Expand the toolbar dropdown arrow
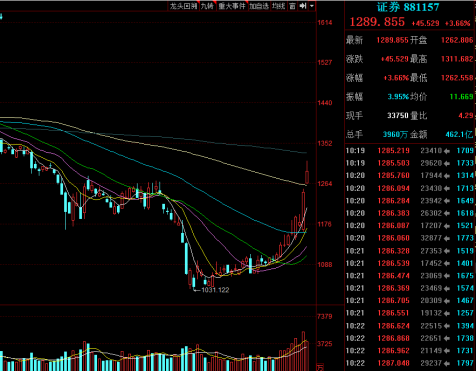The width and height of the screenshot is (476, 371). [x=312, y=6]
